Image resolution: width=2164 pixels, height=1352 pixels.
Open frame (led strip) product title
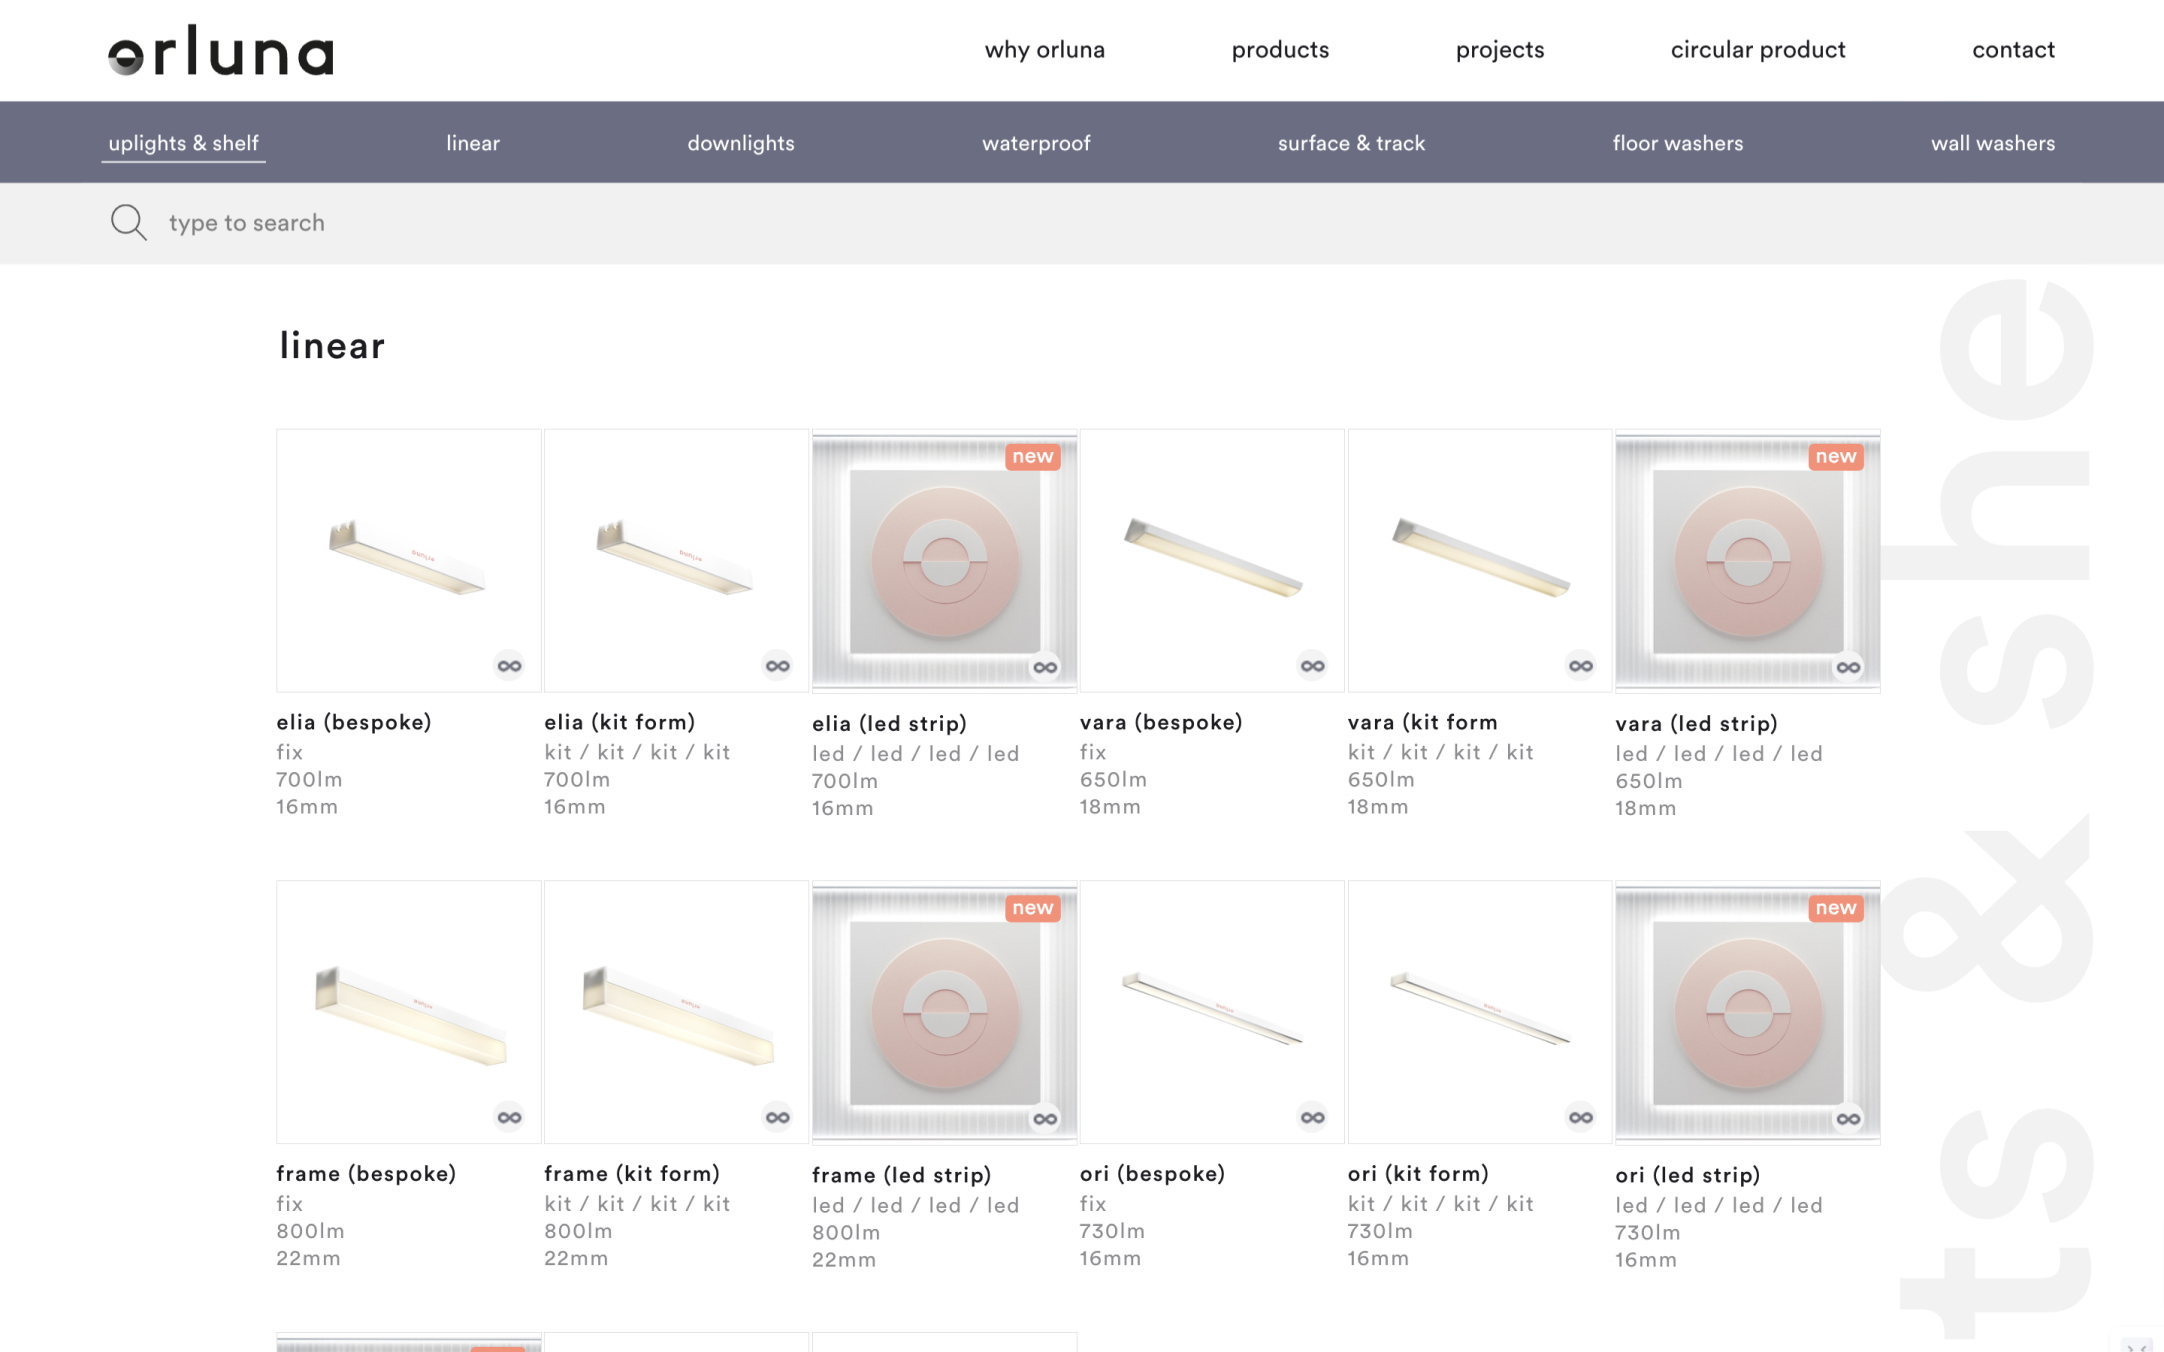(901, 1175)
